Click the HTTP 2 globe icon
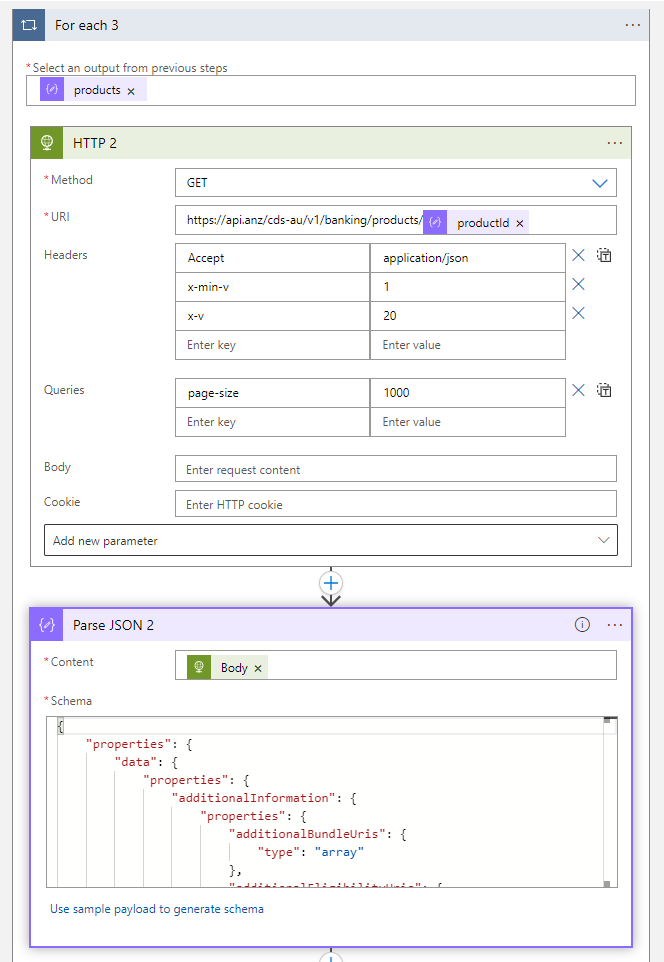 pos(47,143)
